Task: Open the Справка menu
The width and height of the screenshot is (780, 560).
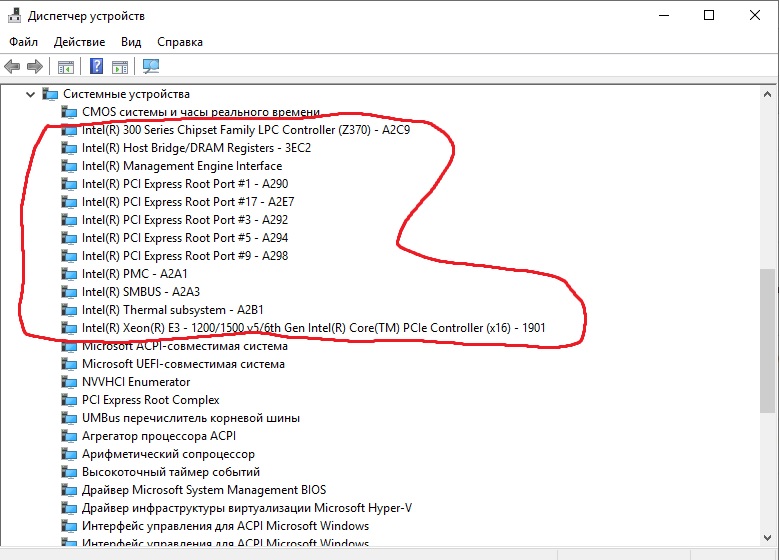Action: pyautogui.click(x=180, y=42)
